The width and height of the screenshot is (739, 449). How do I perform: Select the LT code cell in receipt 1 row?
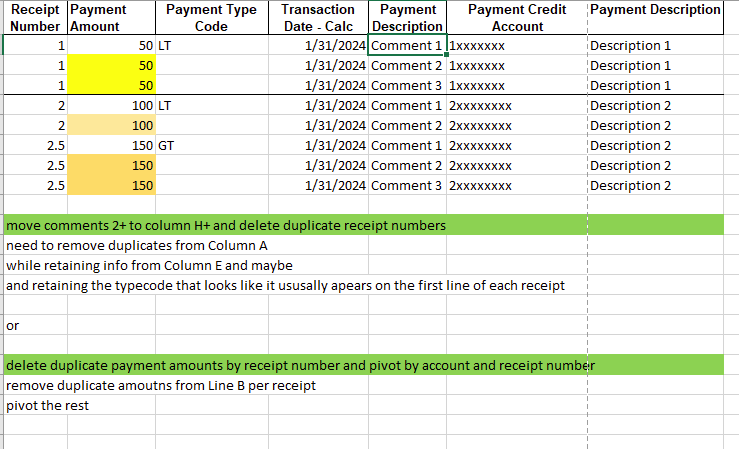[x=212, y=46]
